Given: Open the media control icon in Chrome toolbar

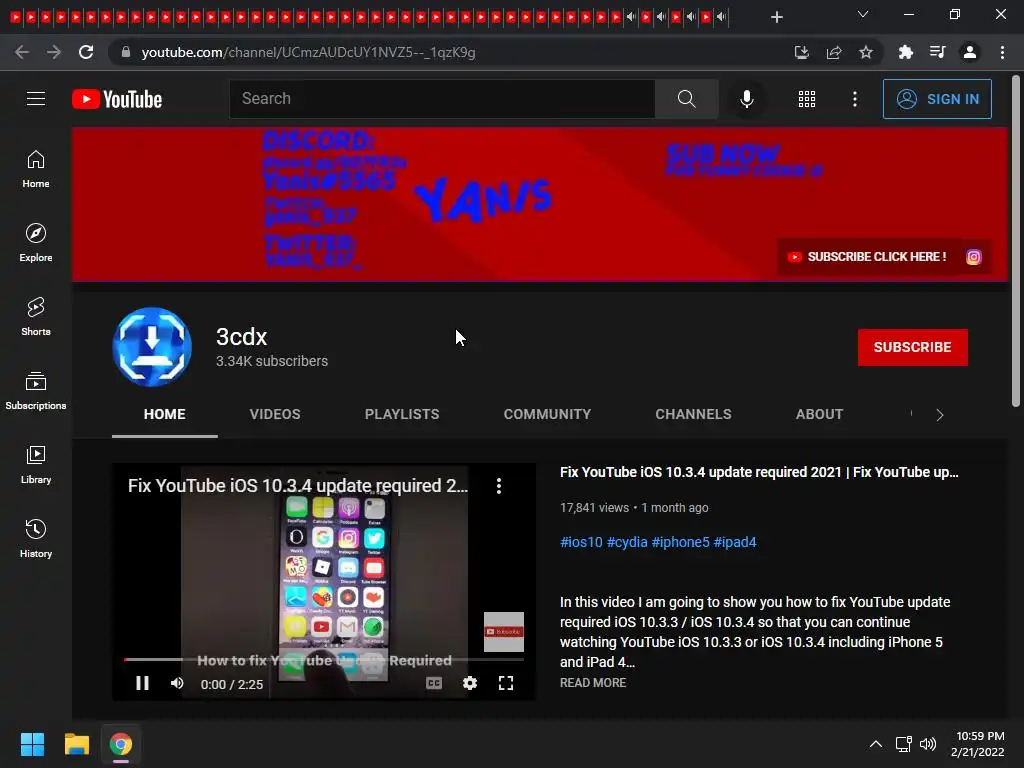Looking at the screenshot, I should click(x=937, y=52).
